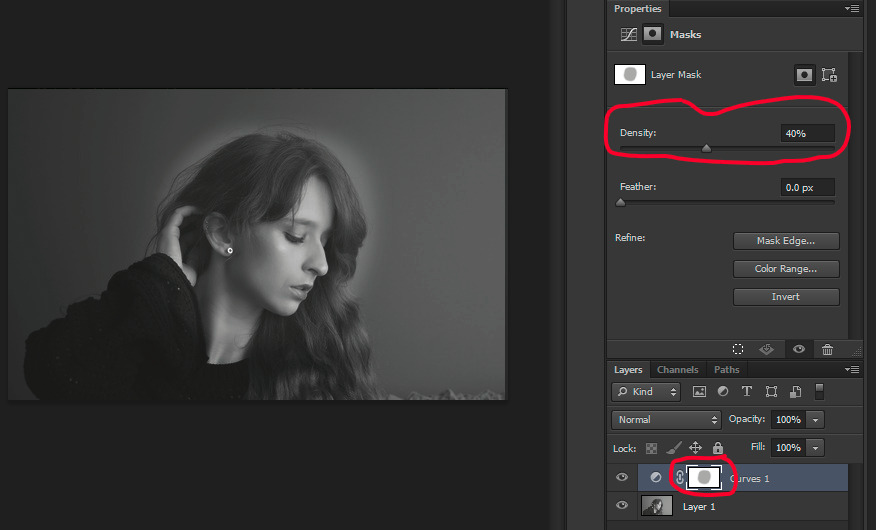The image size is (876, 530).
Task: Click the lock all padlock icon
Action: click(x=717, y=448)
